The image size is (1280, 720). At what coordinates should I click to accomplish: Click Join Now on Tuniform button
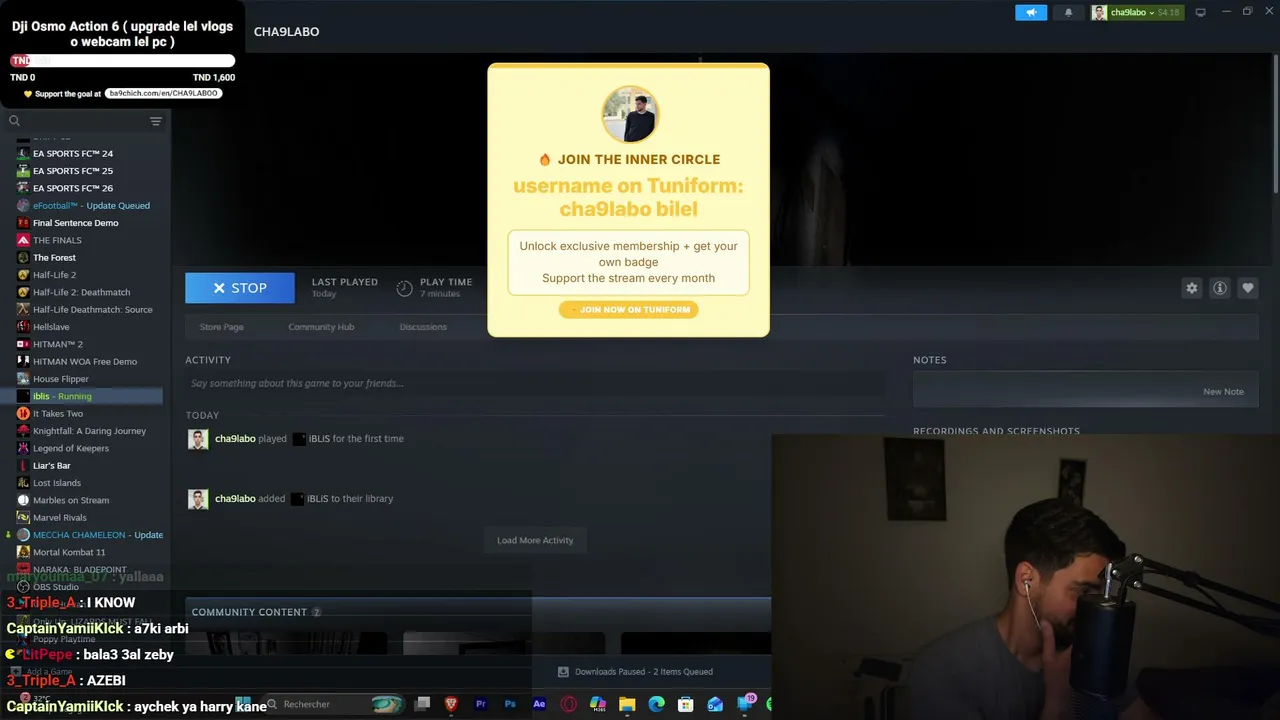tap(629, 310)
